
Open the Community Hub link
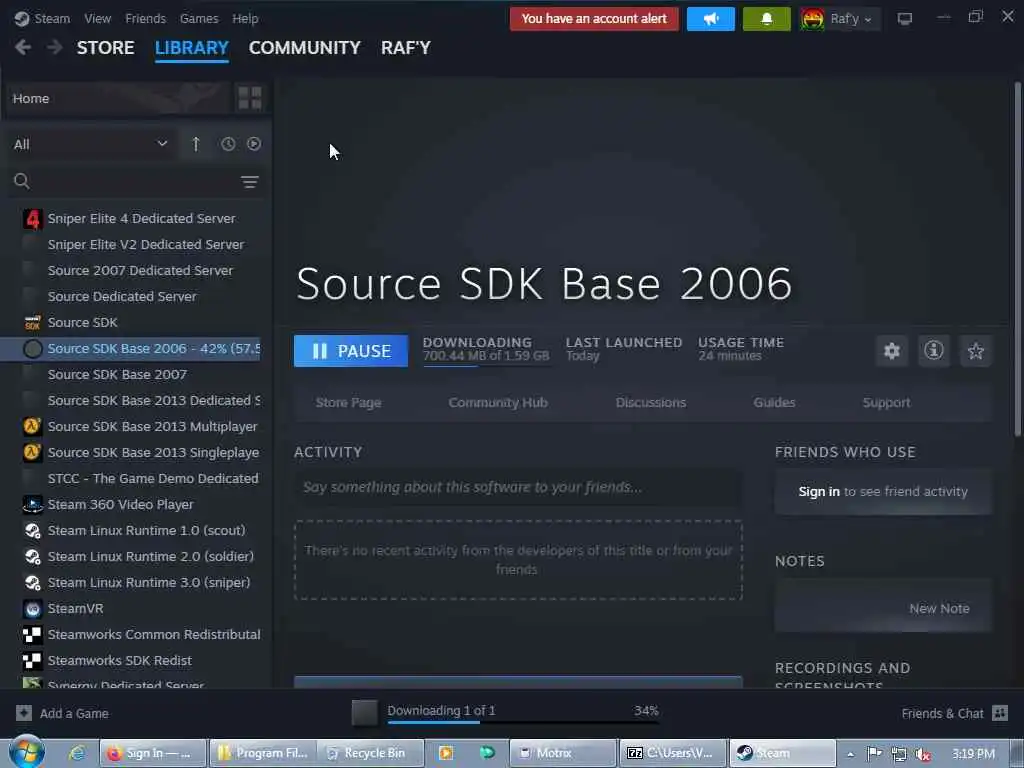(498, 402)
